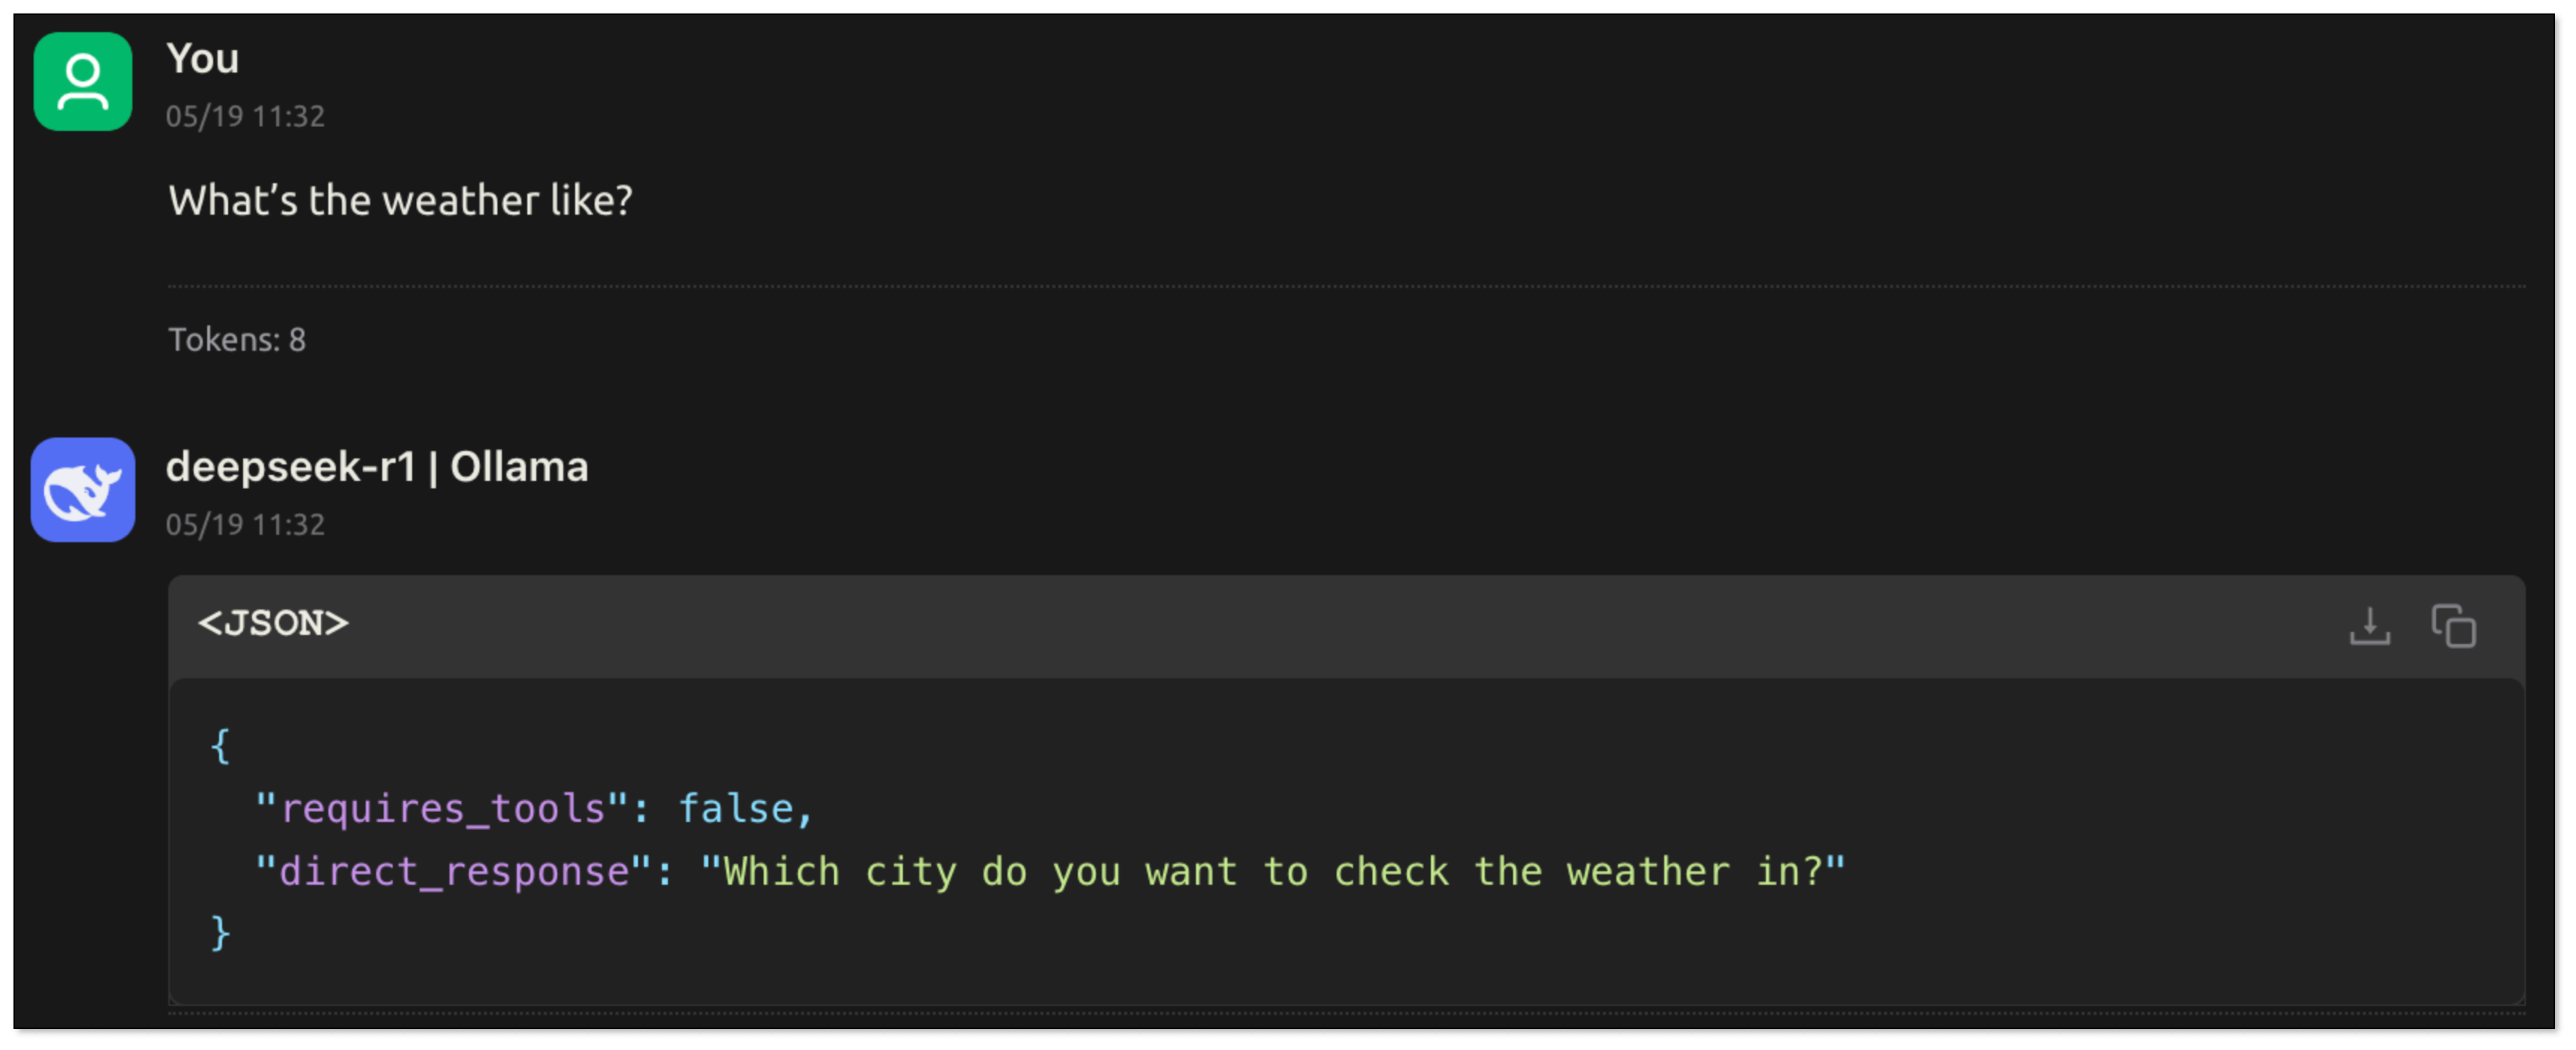
Task: Click the "deepseek-r1 | Ollama" model name
Action: click(377, 467)
